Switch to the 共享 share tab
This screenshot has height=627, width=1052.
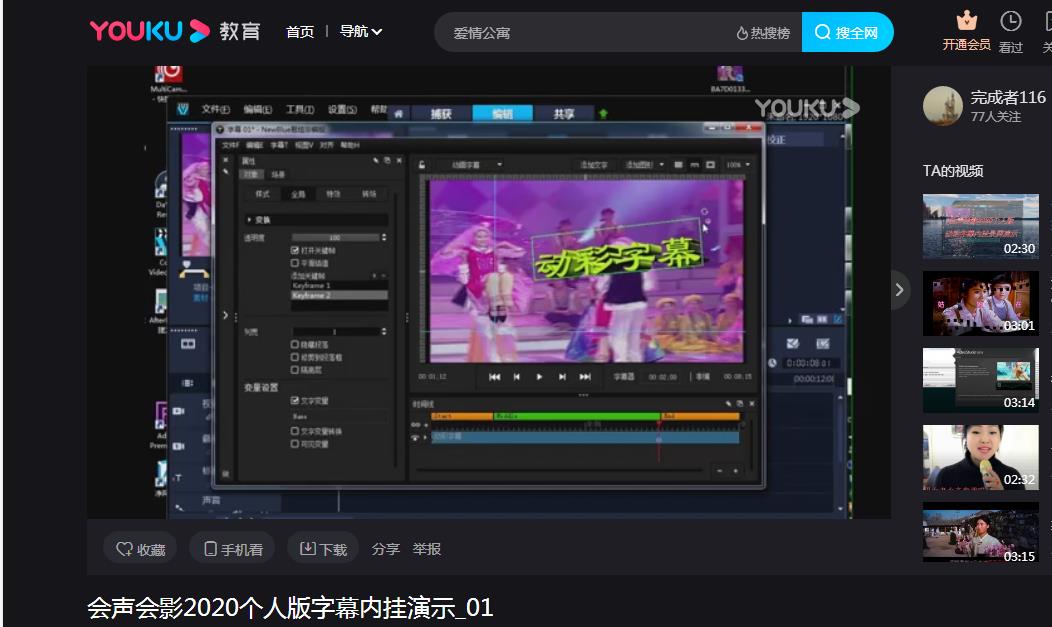point(564,114)
